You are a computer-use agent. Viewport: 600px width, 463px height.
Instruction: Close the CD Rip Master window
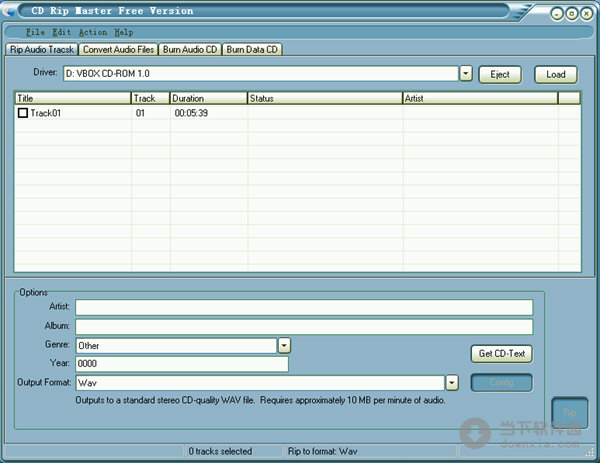click(x=586, y=14)
